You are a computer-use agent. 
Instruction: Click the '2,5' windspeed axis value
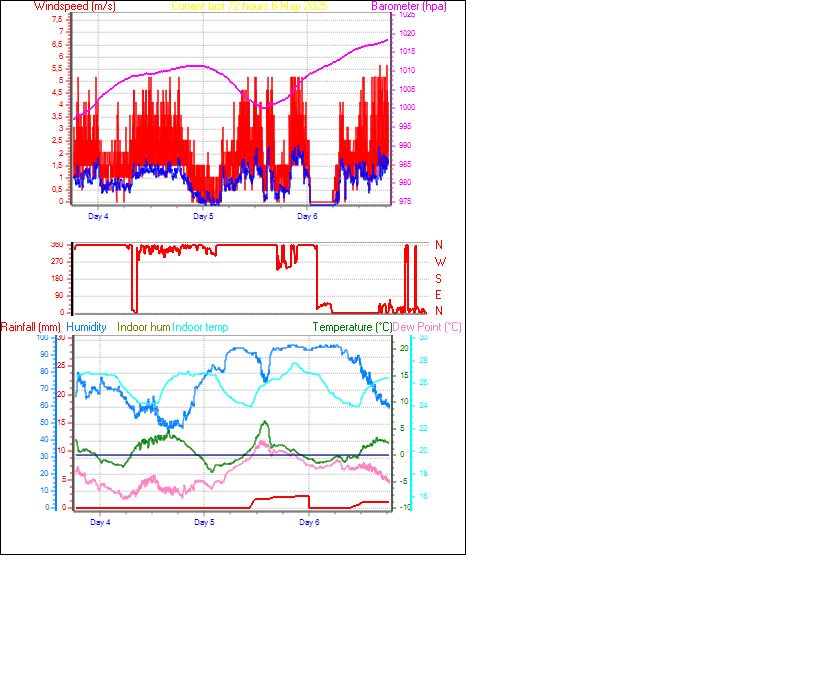click(x=57, y=141)
